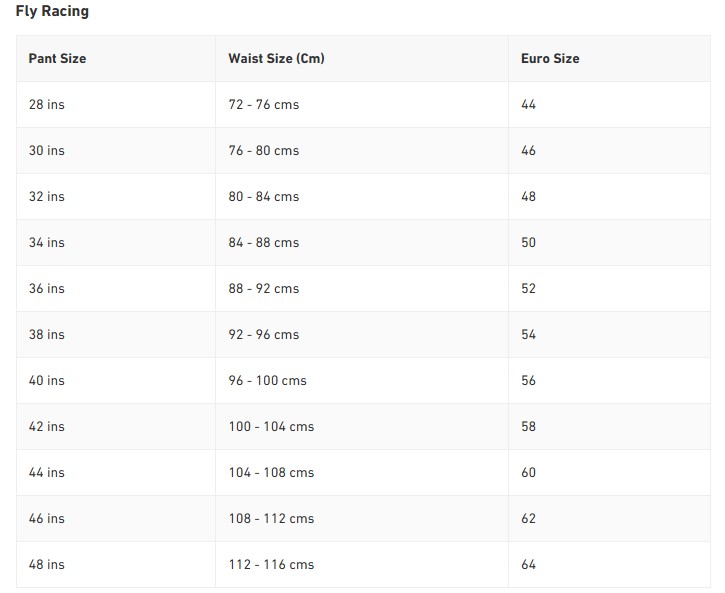Click the 48 ins pant size cell
This screenshot has width=725, height=593.
coord(46,565)
